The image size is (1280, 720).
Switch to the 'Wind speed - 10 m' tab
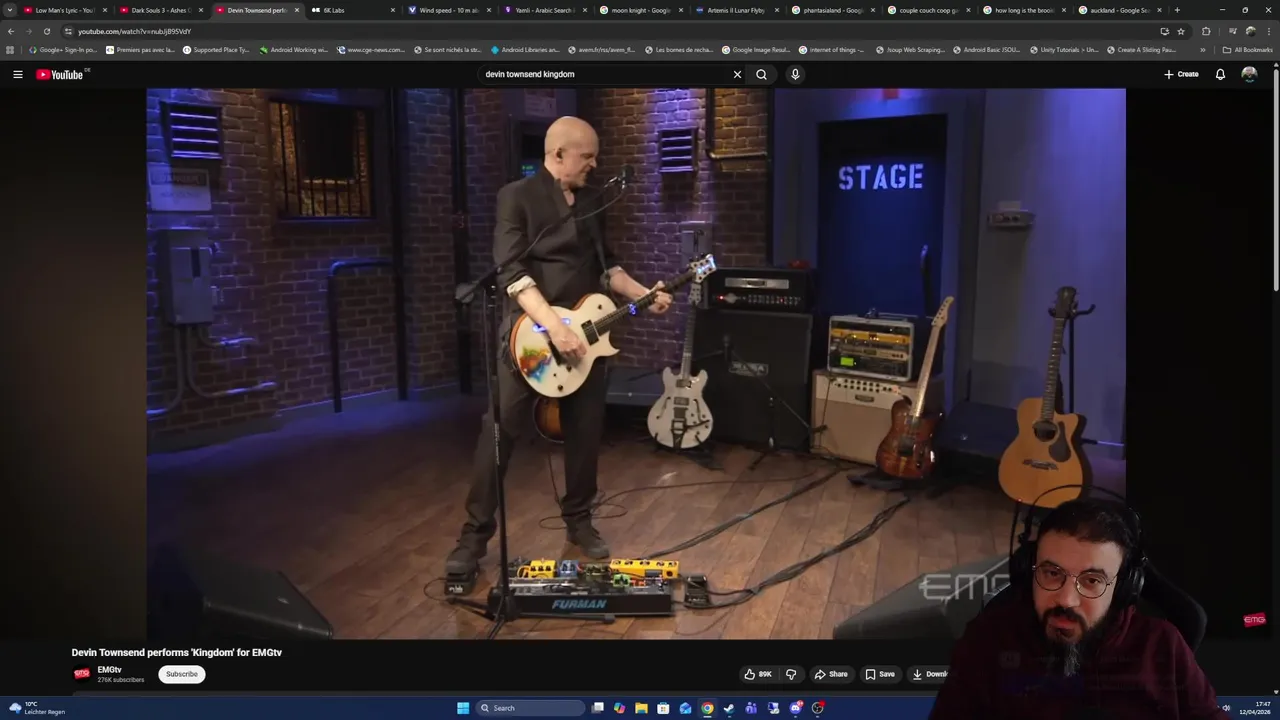coord(448,10)
